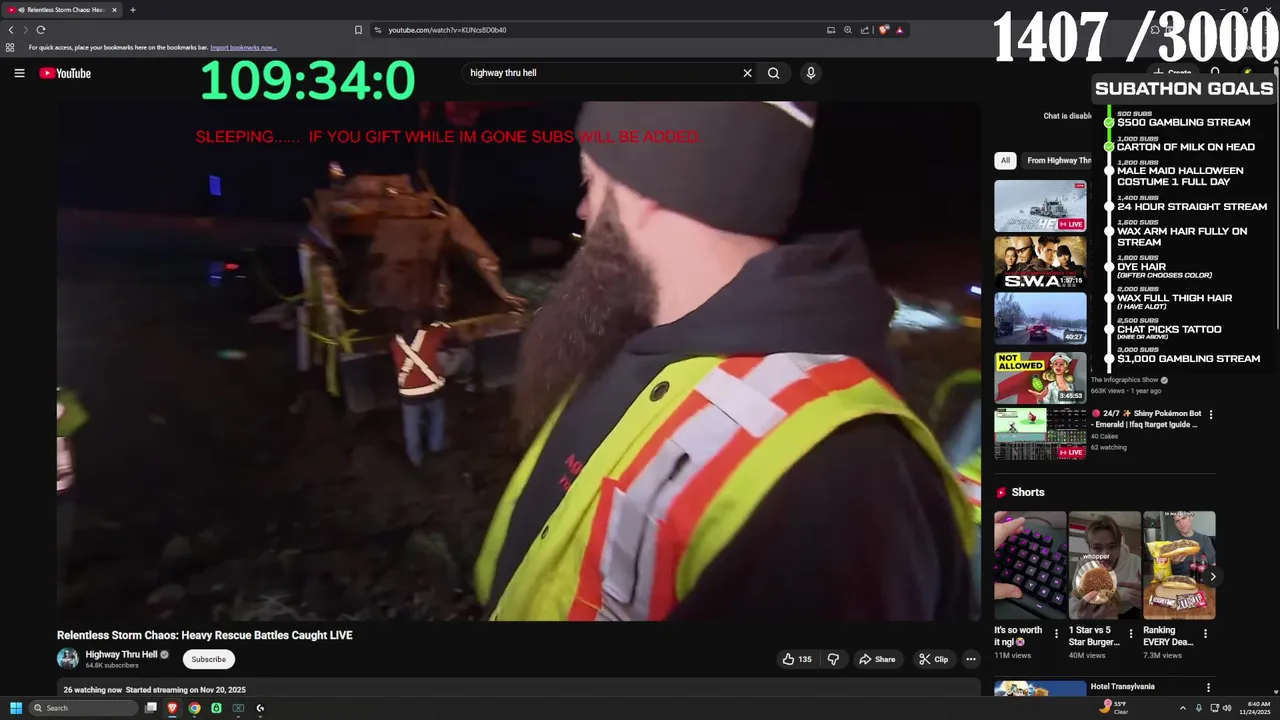The image size is (1280, 720).
Task: Open the S.W.A.T. video thumbnail
Action: 1040,262
